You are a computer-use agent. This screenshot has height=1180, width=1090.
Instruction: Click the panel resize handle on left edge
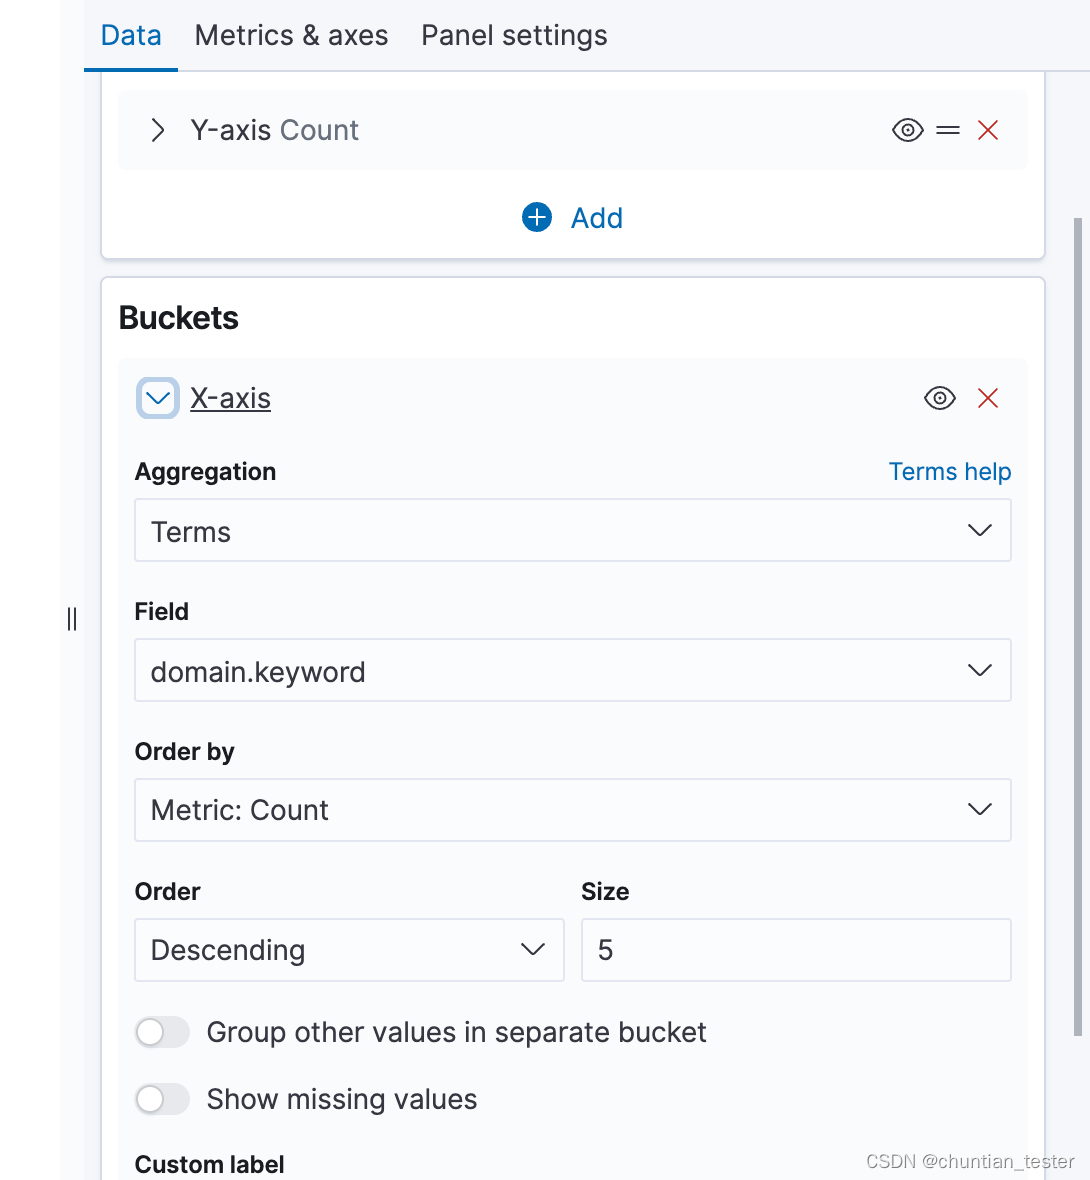pos(72,619)
